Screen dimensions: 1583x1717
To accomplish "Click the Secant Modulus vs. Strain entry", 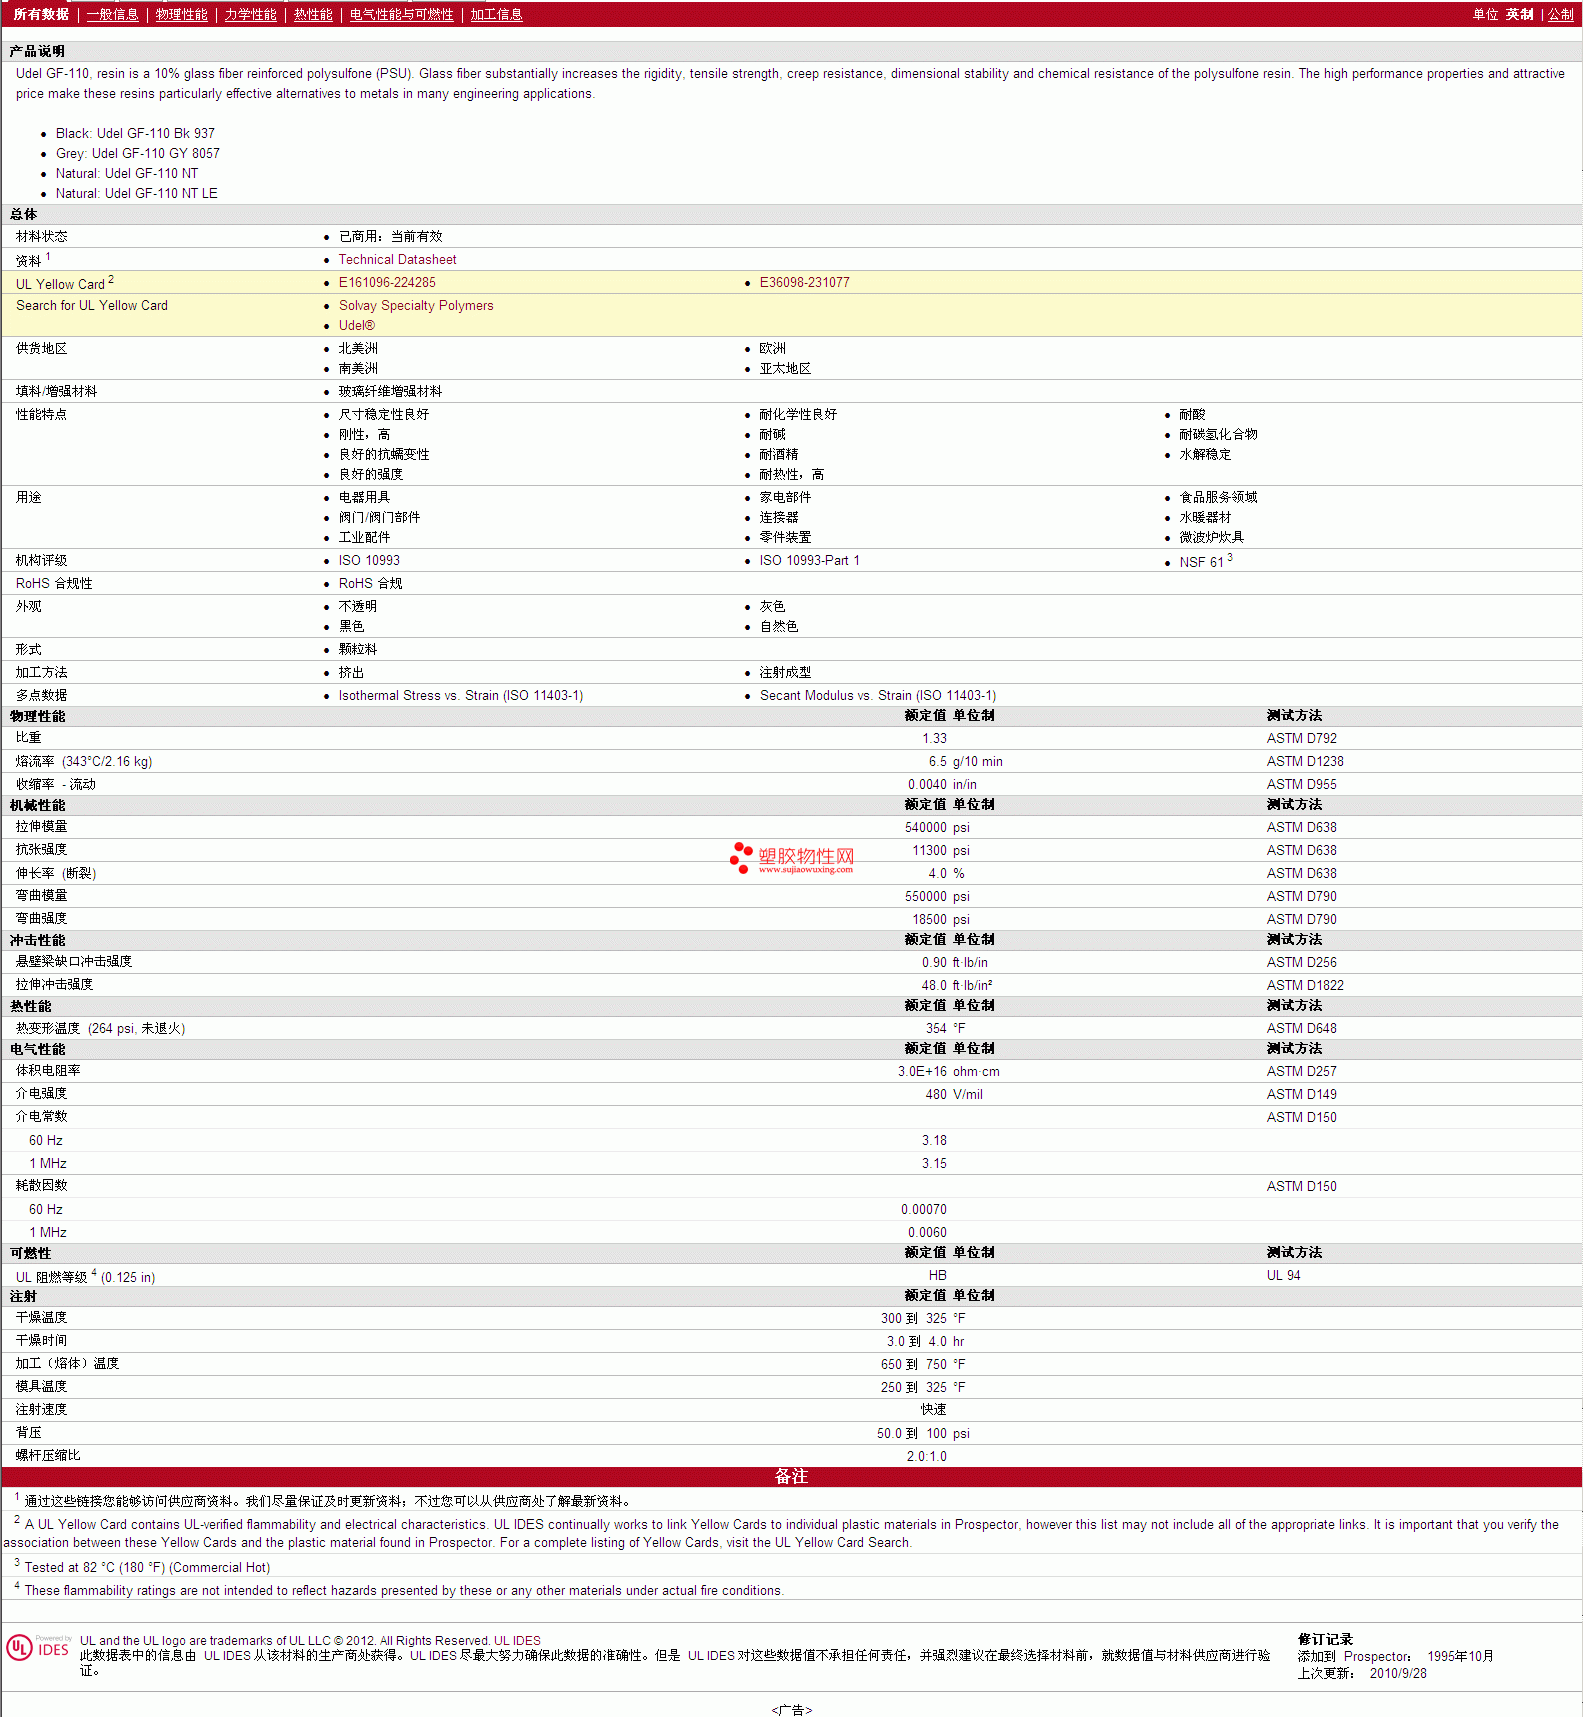I will click(x=877, y=695).
